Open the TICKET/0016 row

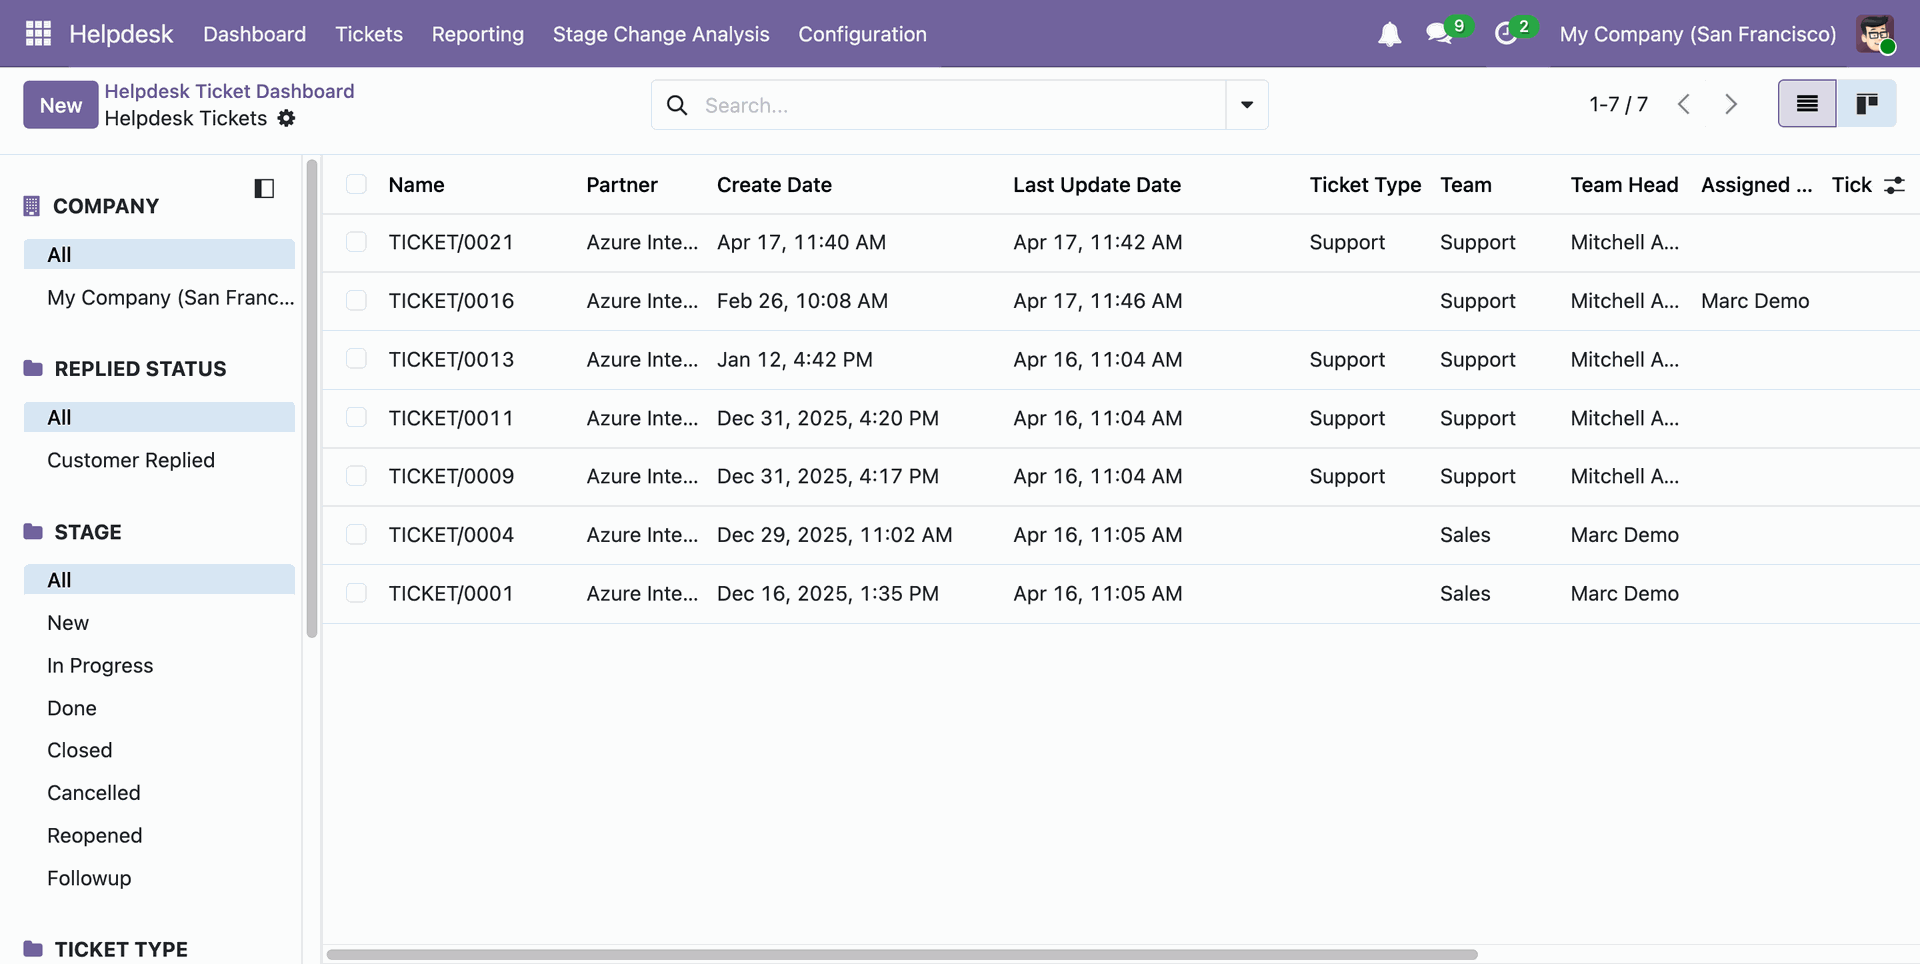click(x=1120, y=301)
